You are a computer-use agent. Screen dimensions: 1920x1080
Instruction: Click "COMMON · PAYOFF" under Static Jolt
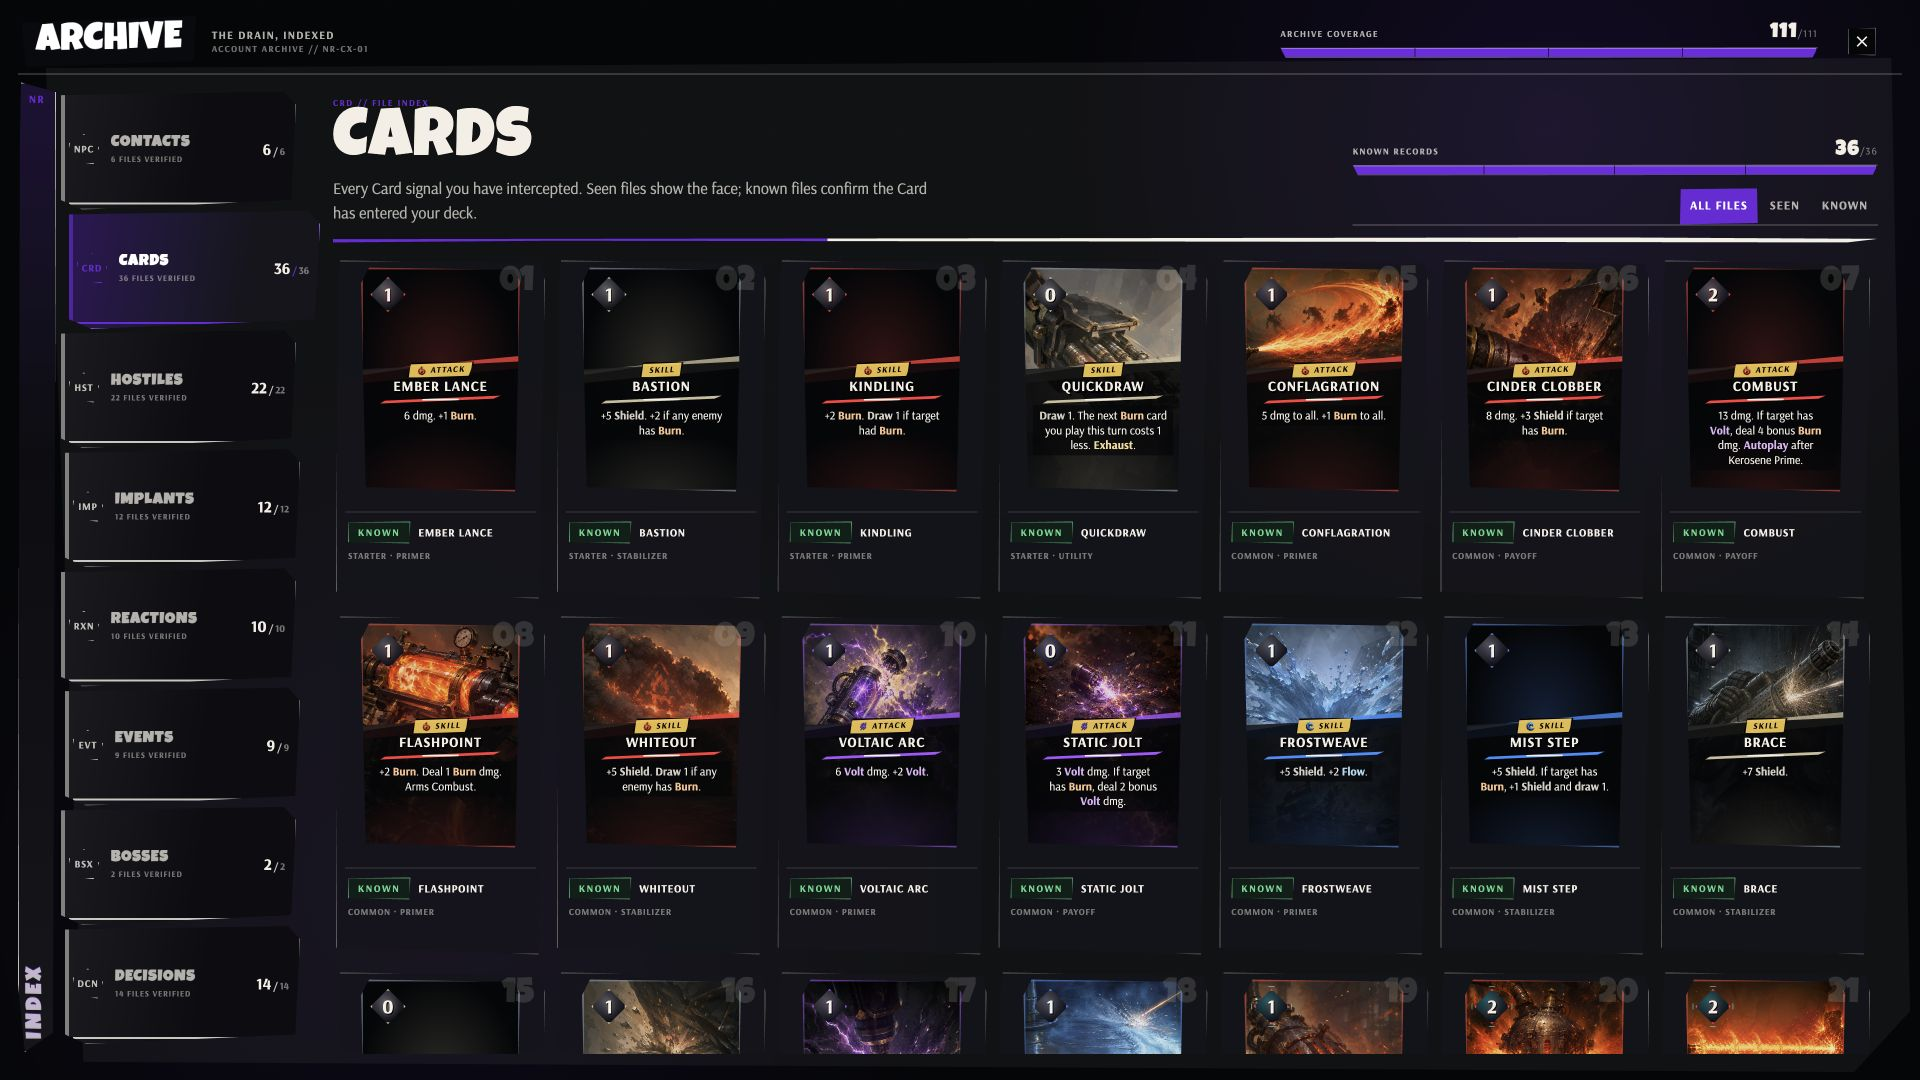click(1052, 912)
